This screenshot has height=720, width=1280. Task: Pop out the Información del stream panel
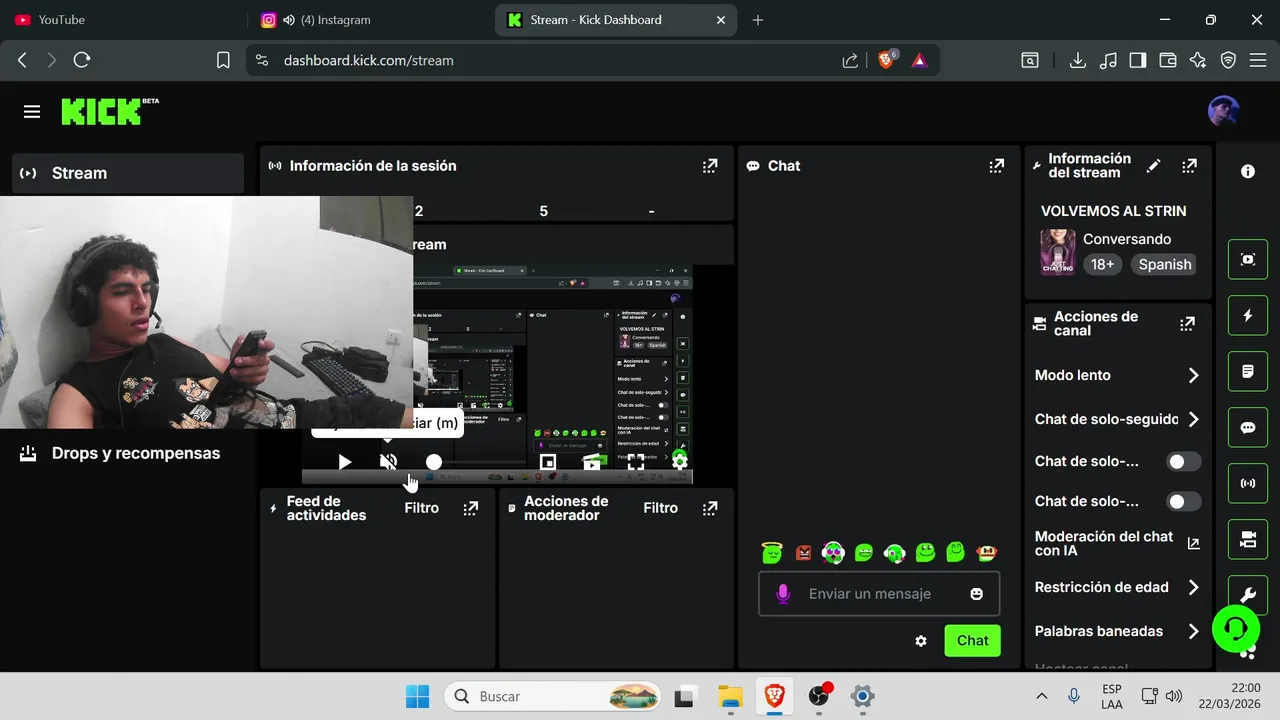point(1189,166)
